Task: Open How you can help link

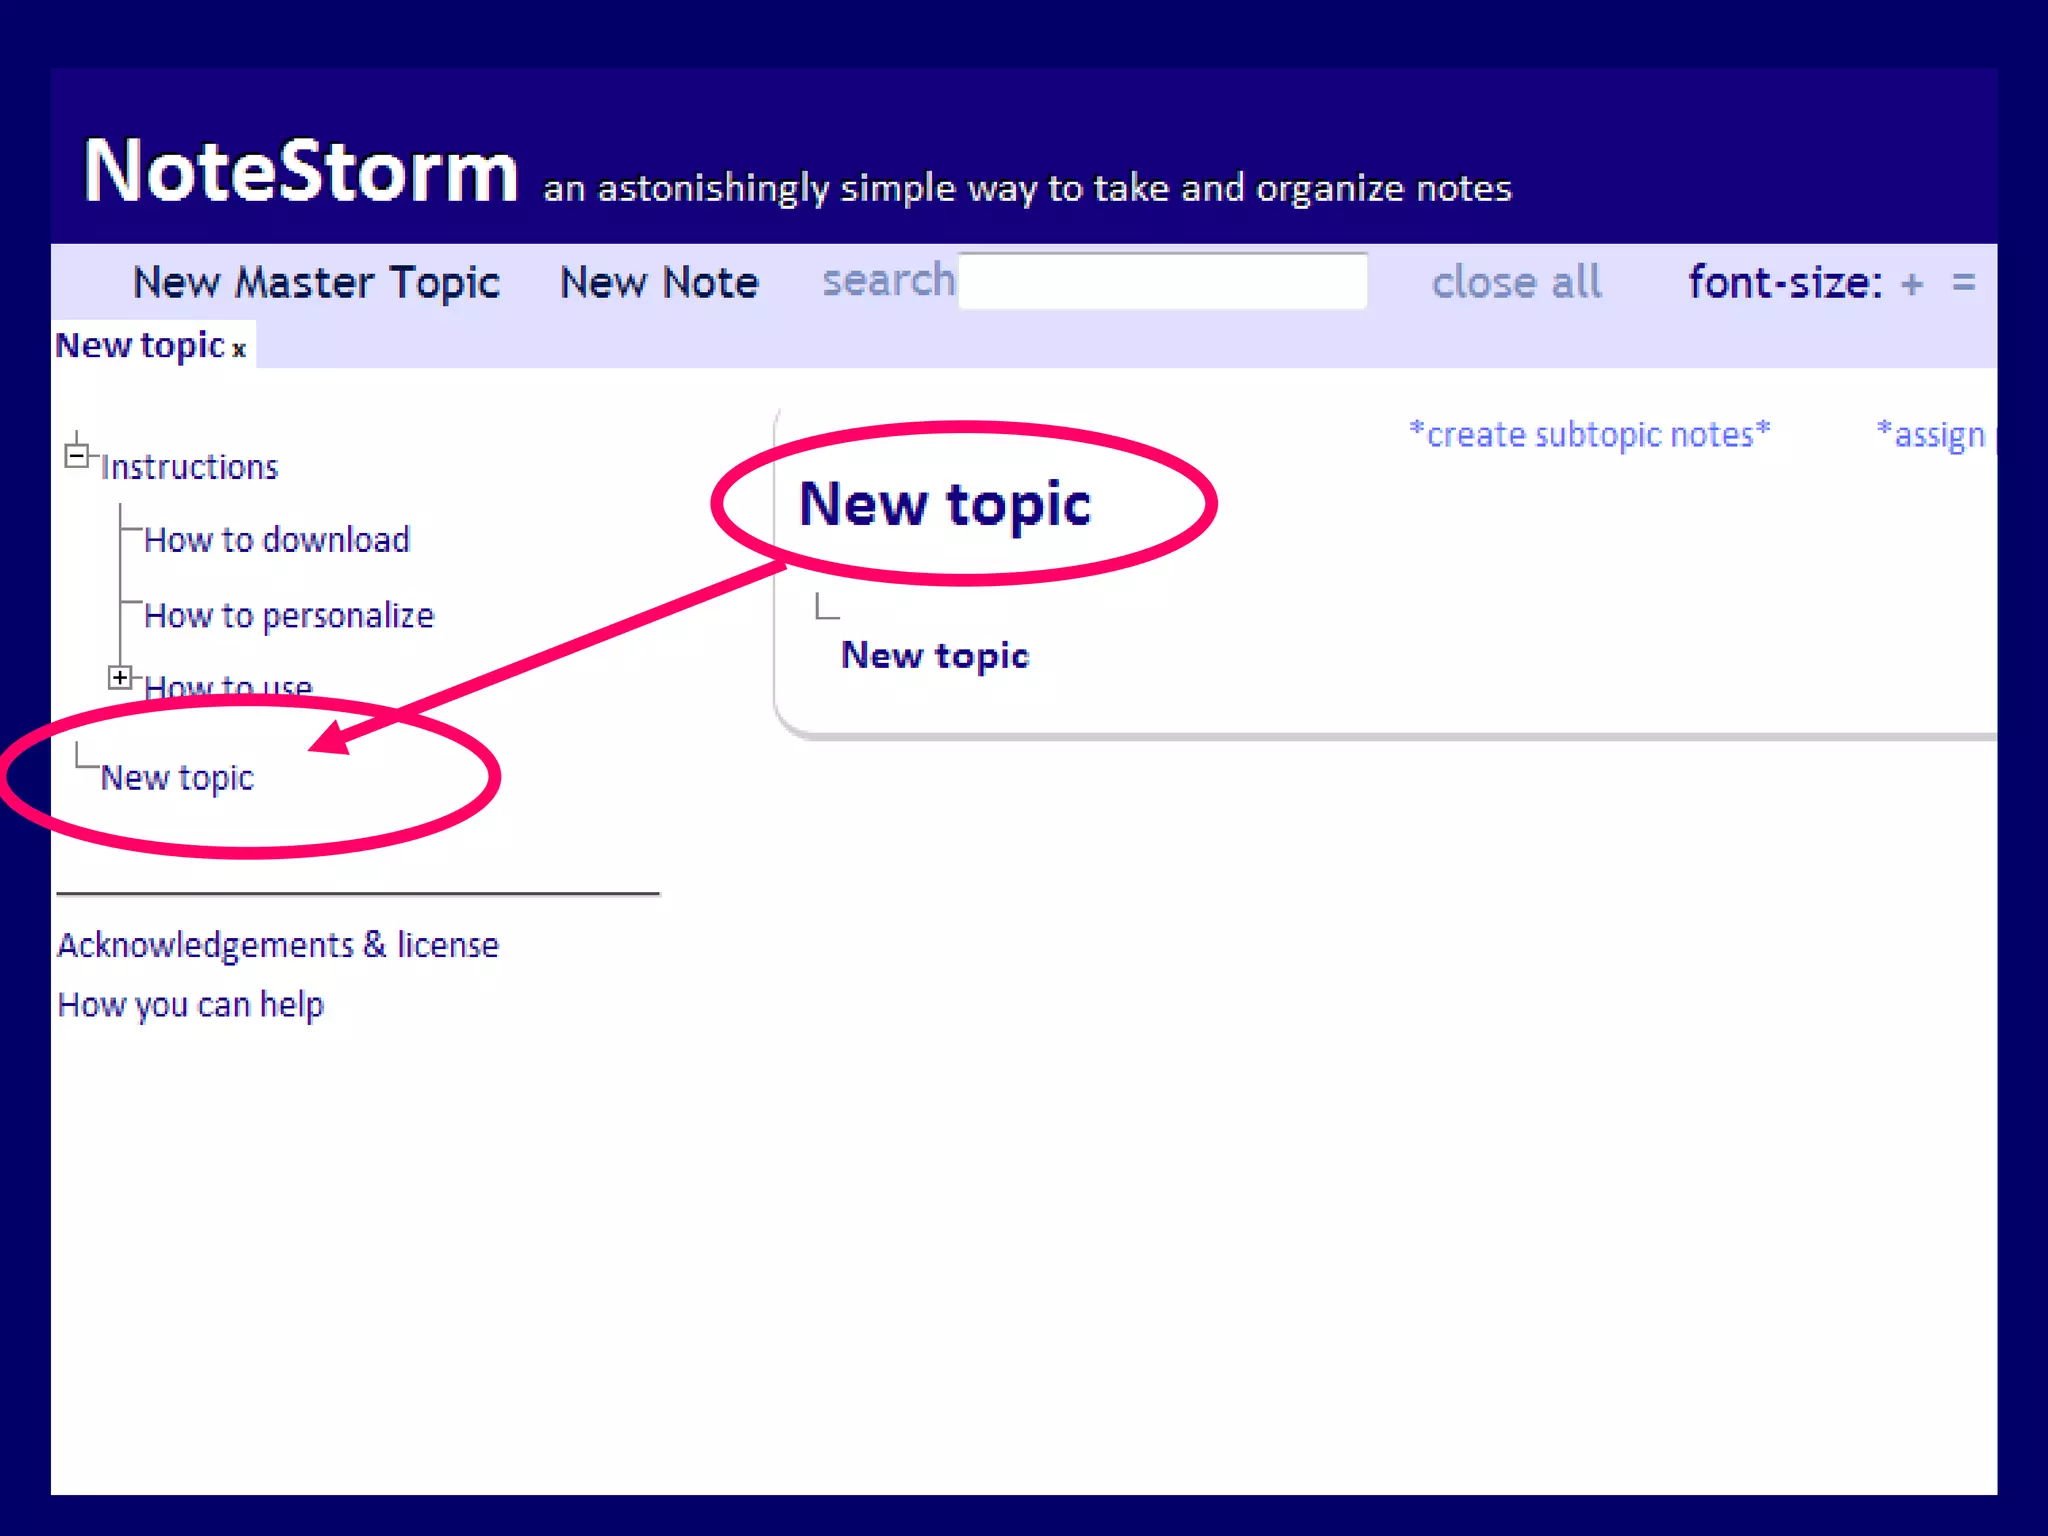Action: (191, 1005)
